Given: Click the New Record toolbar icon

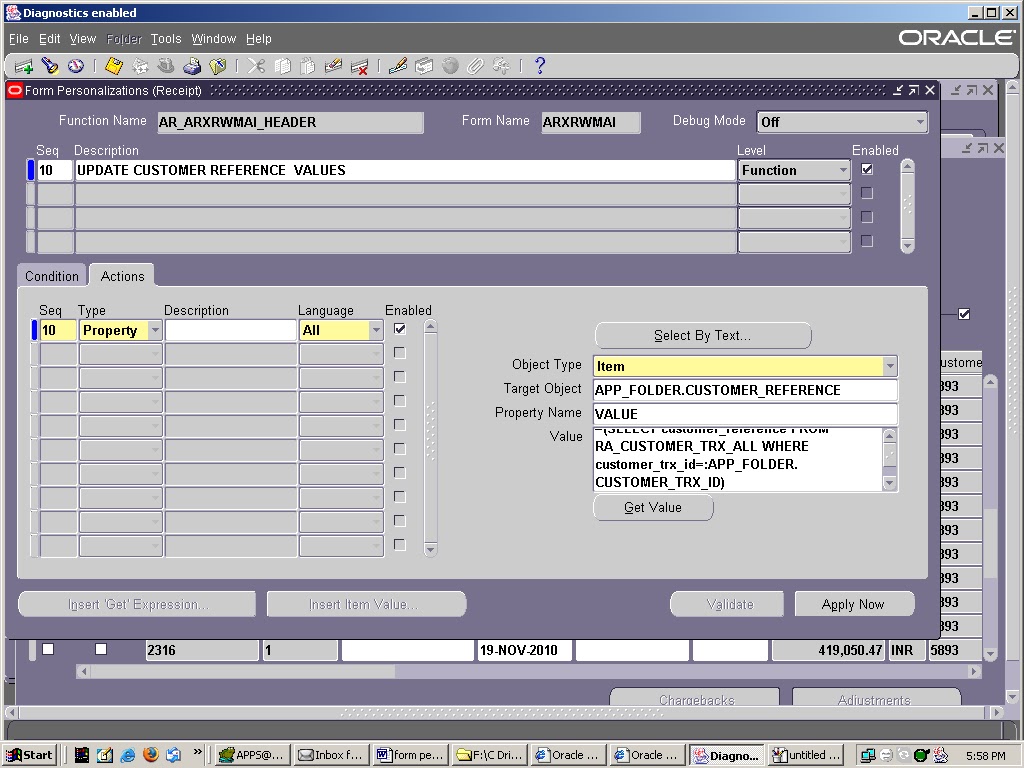Looking at the screenshot, I should [x=24, y=66].
